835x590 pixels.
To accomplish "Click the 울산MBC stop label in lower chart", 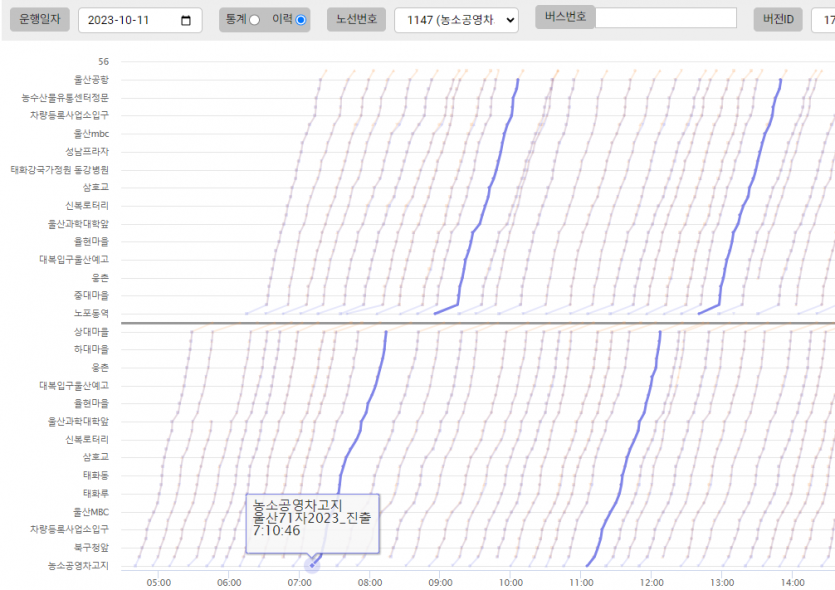I will pos(93,511).
